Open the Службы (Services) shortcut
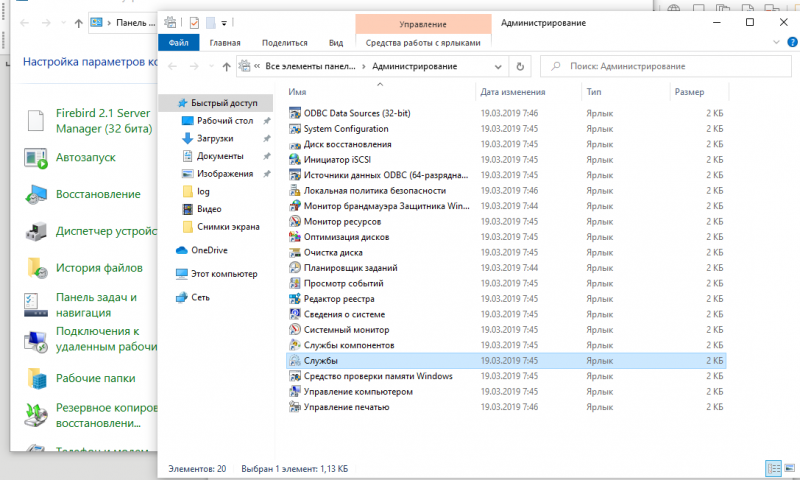The height and width of the screenshot is (480, 800). click(x=321, y=360)
